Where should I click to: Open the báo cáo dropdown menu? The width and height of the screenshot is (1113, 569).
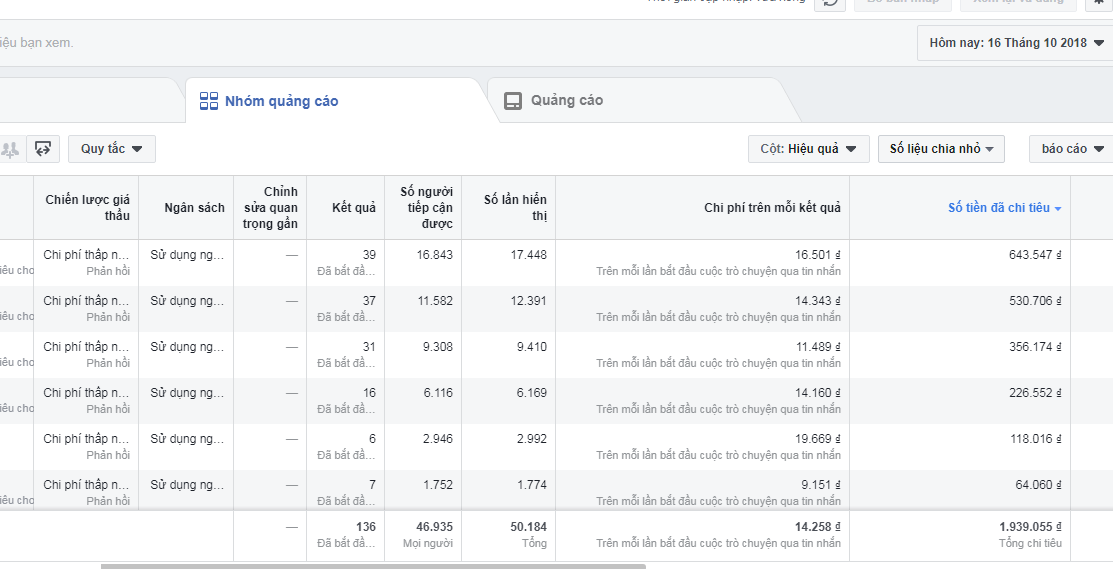1071,149
